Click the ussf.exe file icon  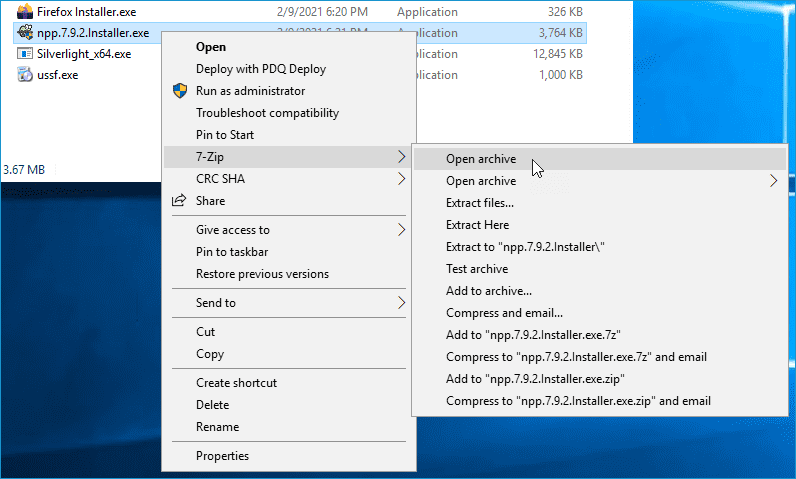click(x=25, y=75)
